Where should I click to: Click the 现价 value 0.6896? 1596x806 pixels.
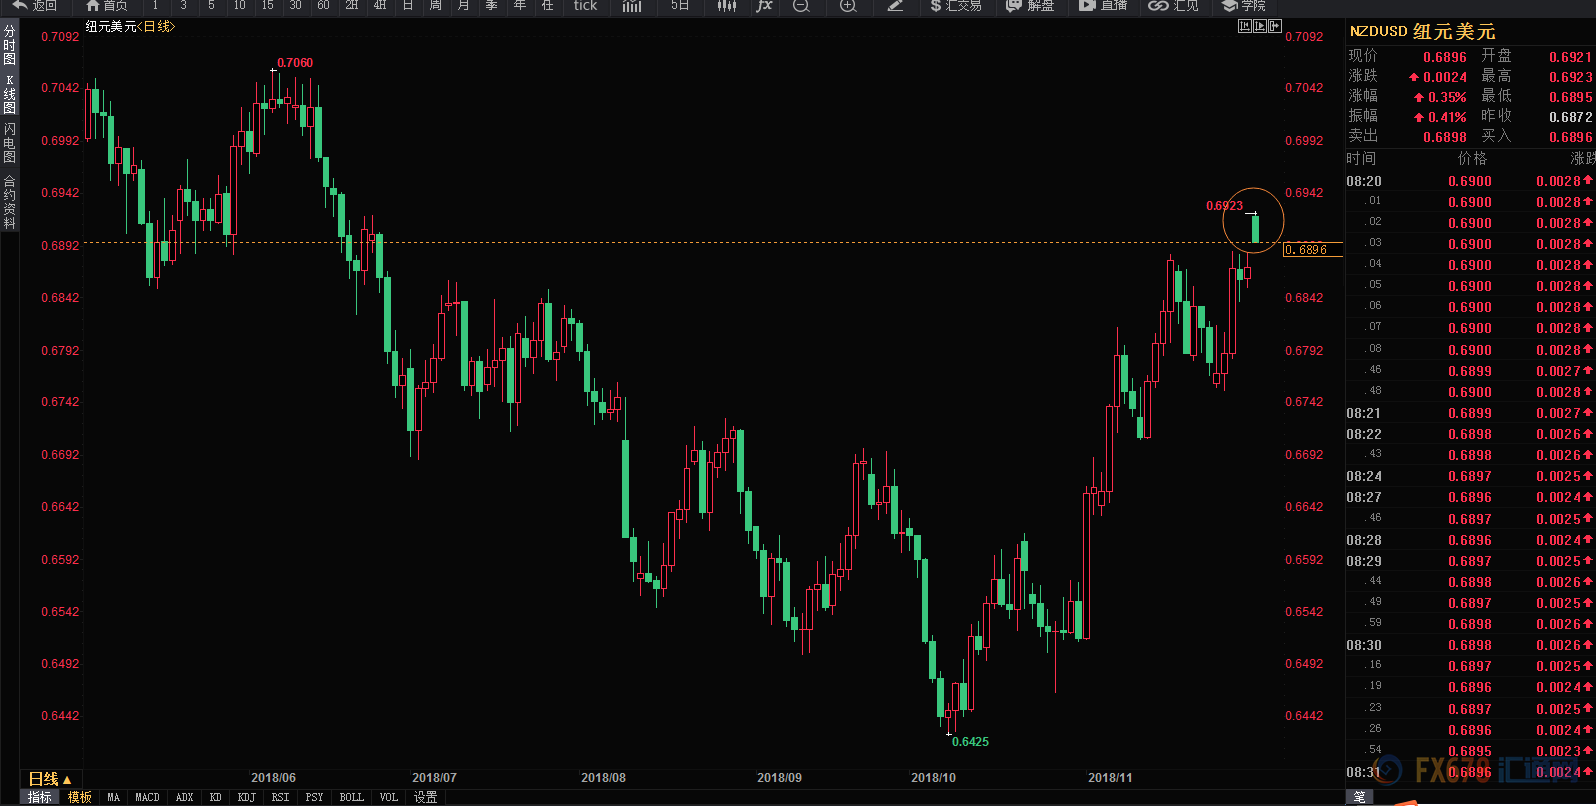1444,58
